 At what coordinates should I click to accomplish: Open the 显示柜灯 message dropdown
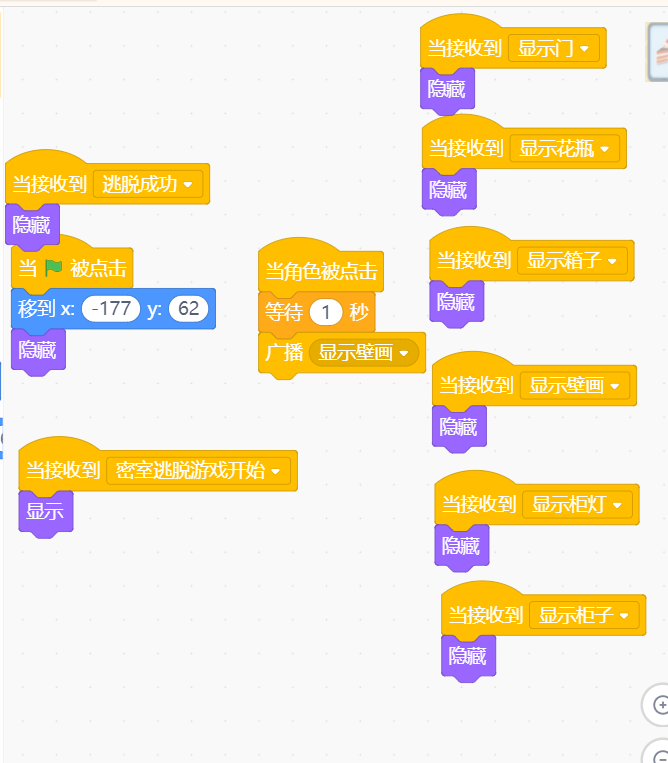pos(577,504)
